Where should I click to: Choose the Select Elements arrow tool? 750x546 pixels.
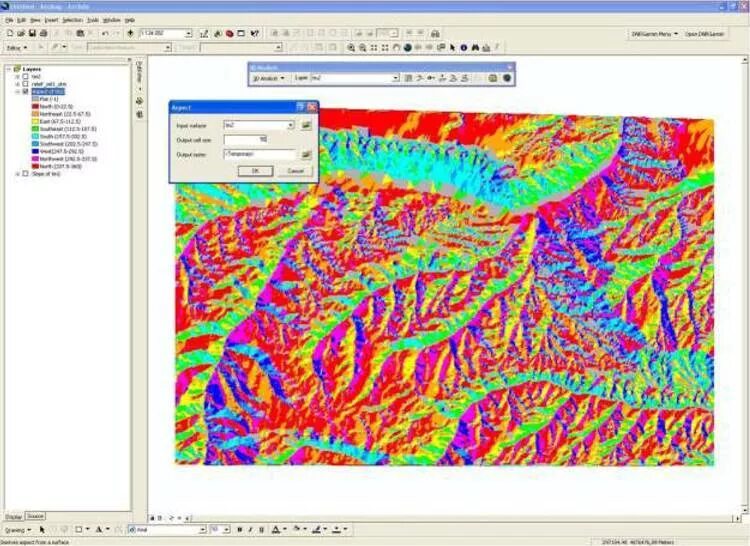(452, 48)
